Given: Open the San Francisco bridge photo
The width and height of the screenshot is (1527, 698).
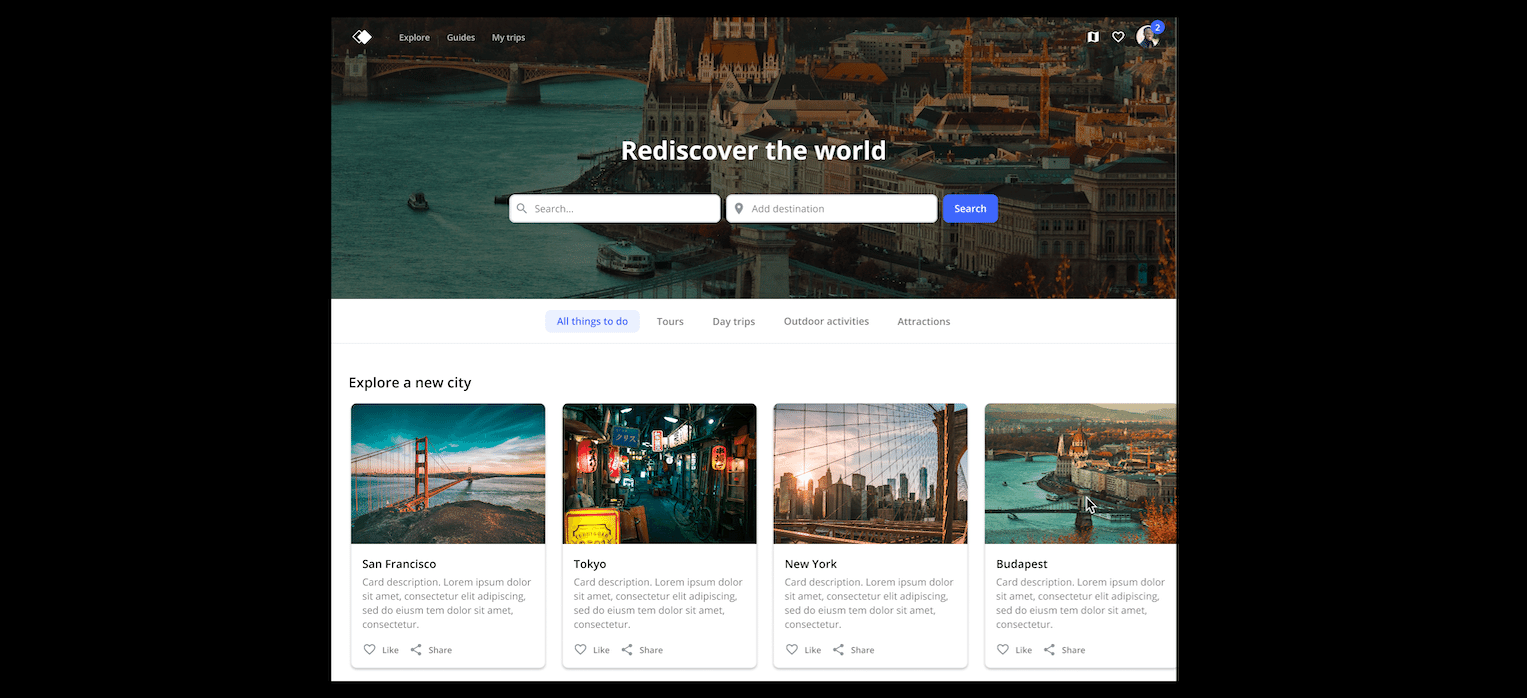Looking at the screenshot, I should pos(448,474).
